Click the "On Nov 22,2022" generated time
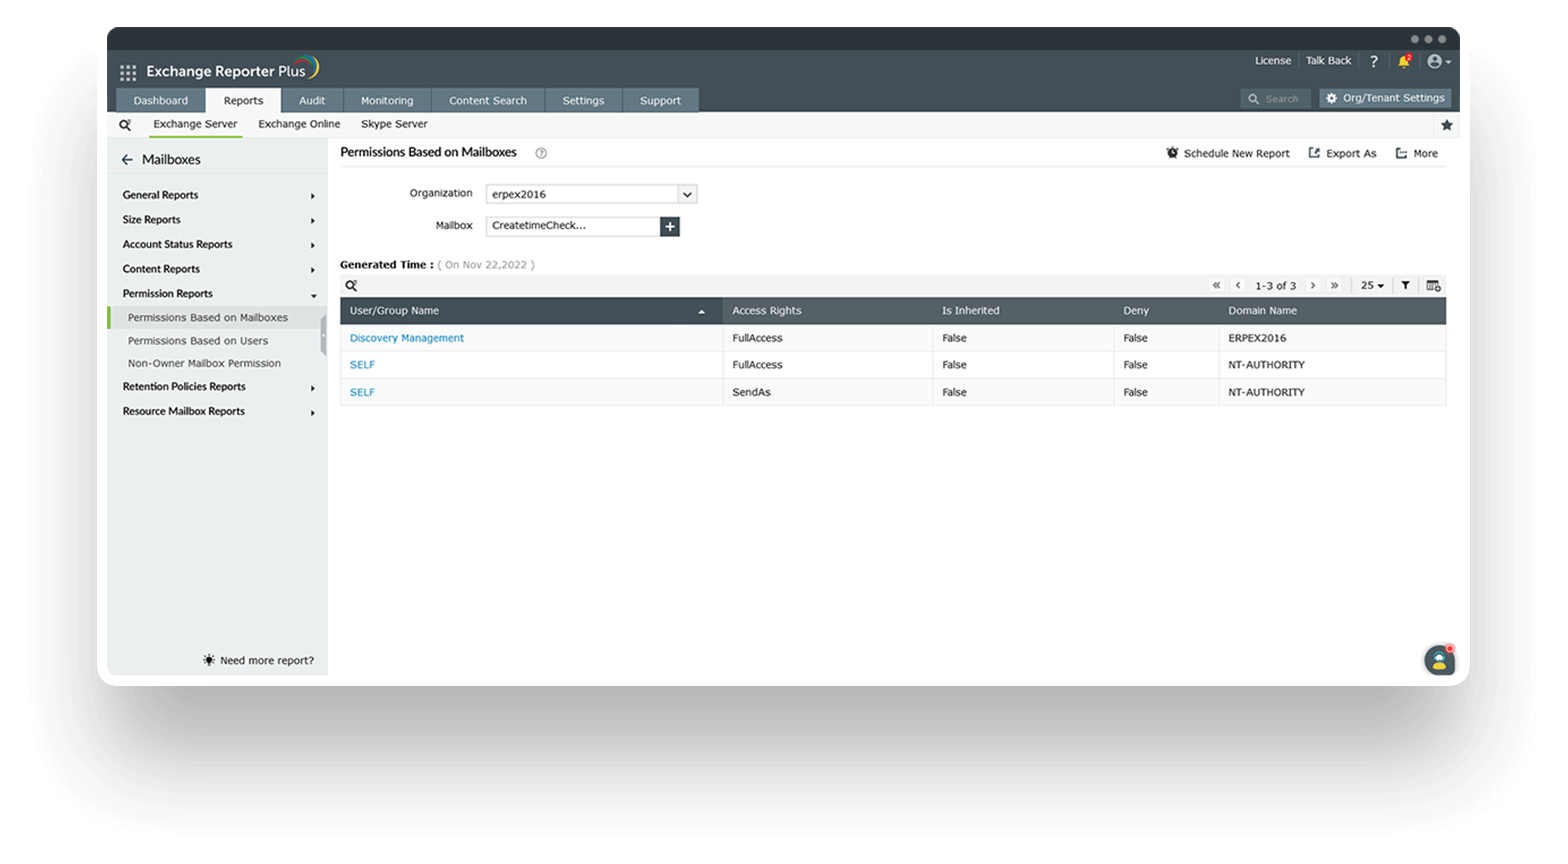This screenshot has height=864, width=1568. pyautogui.click(x=486, y=265)
